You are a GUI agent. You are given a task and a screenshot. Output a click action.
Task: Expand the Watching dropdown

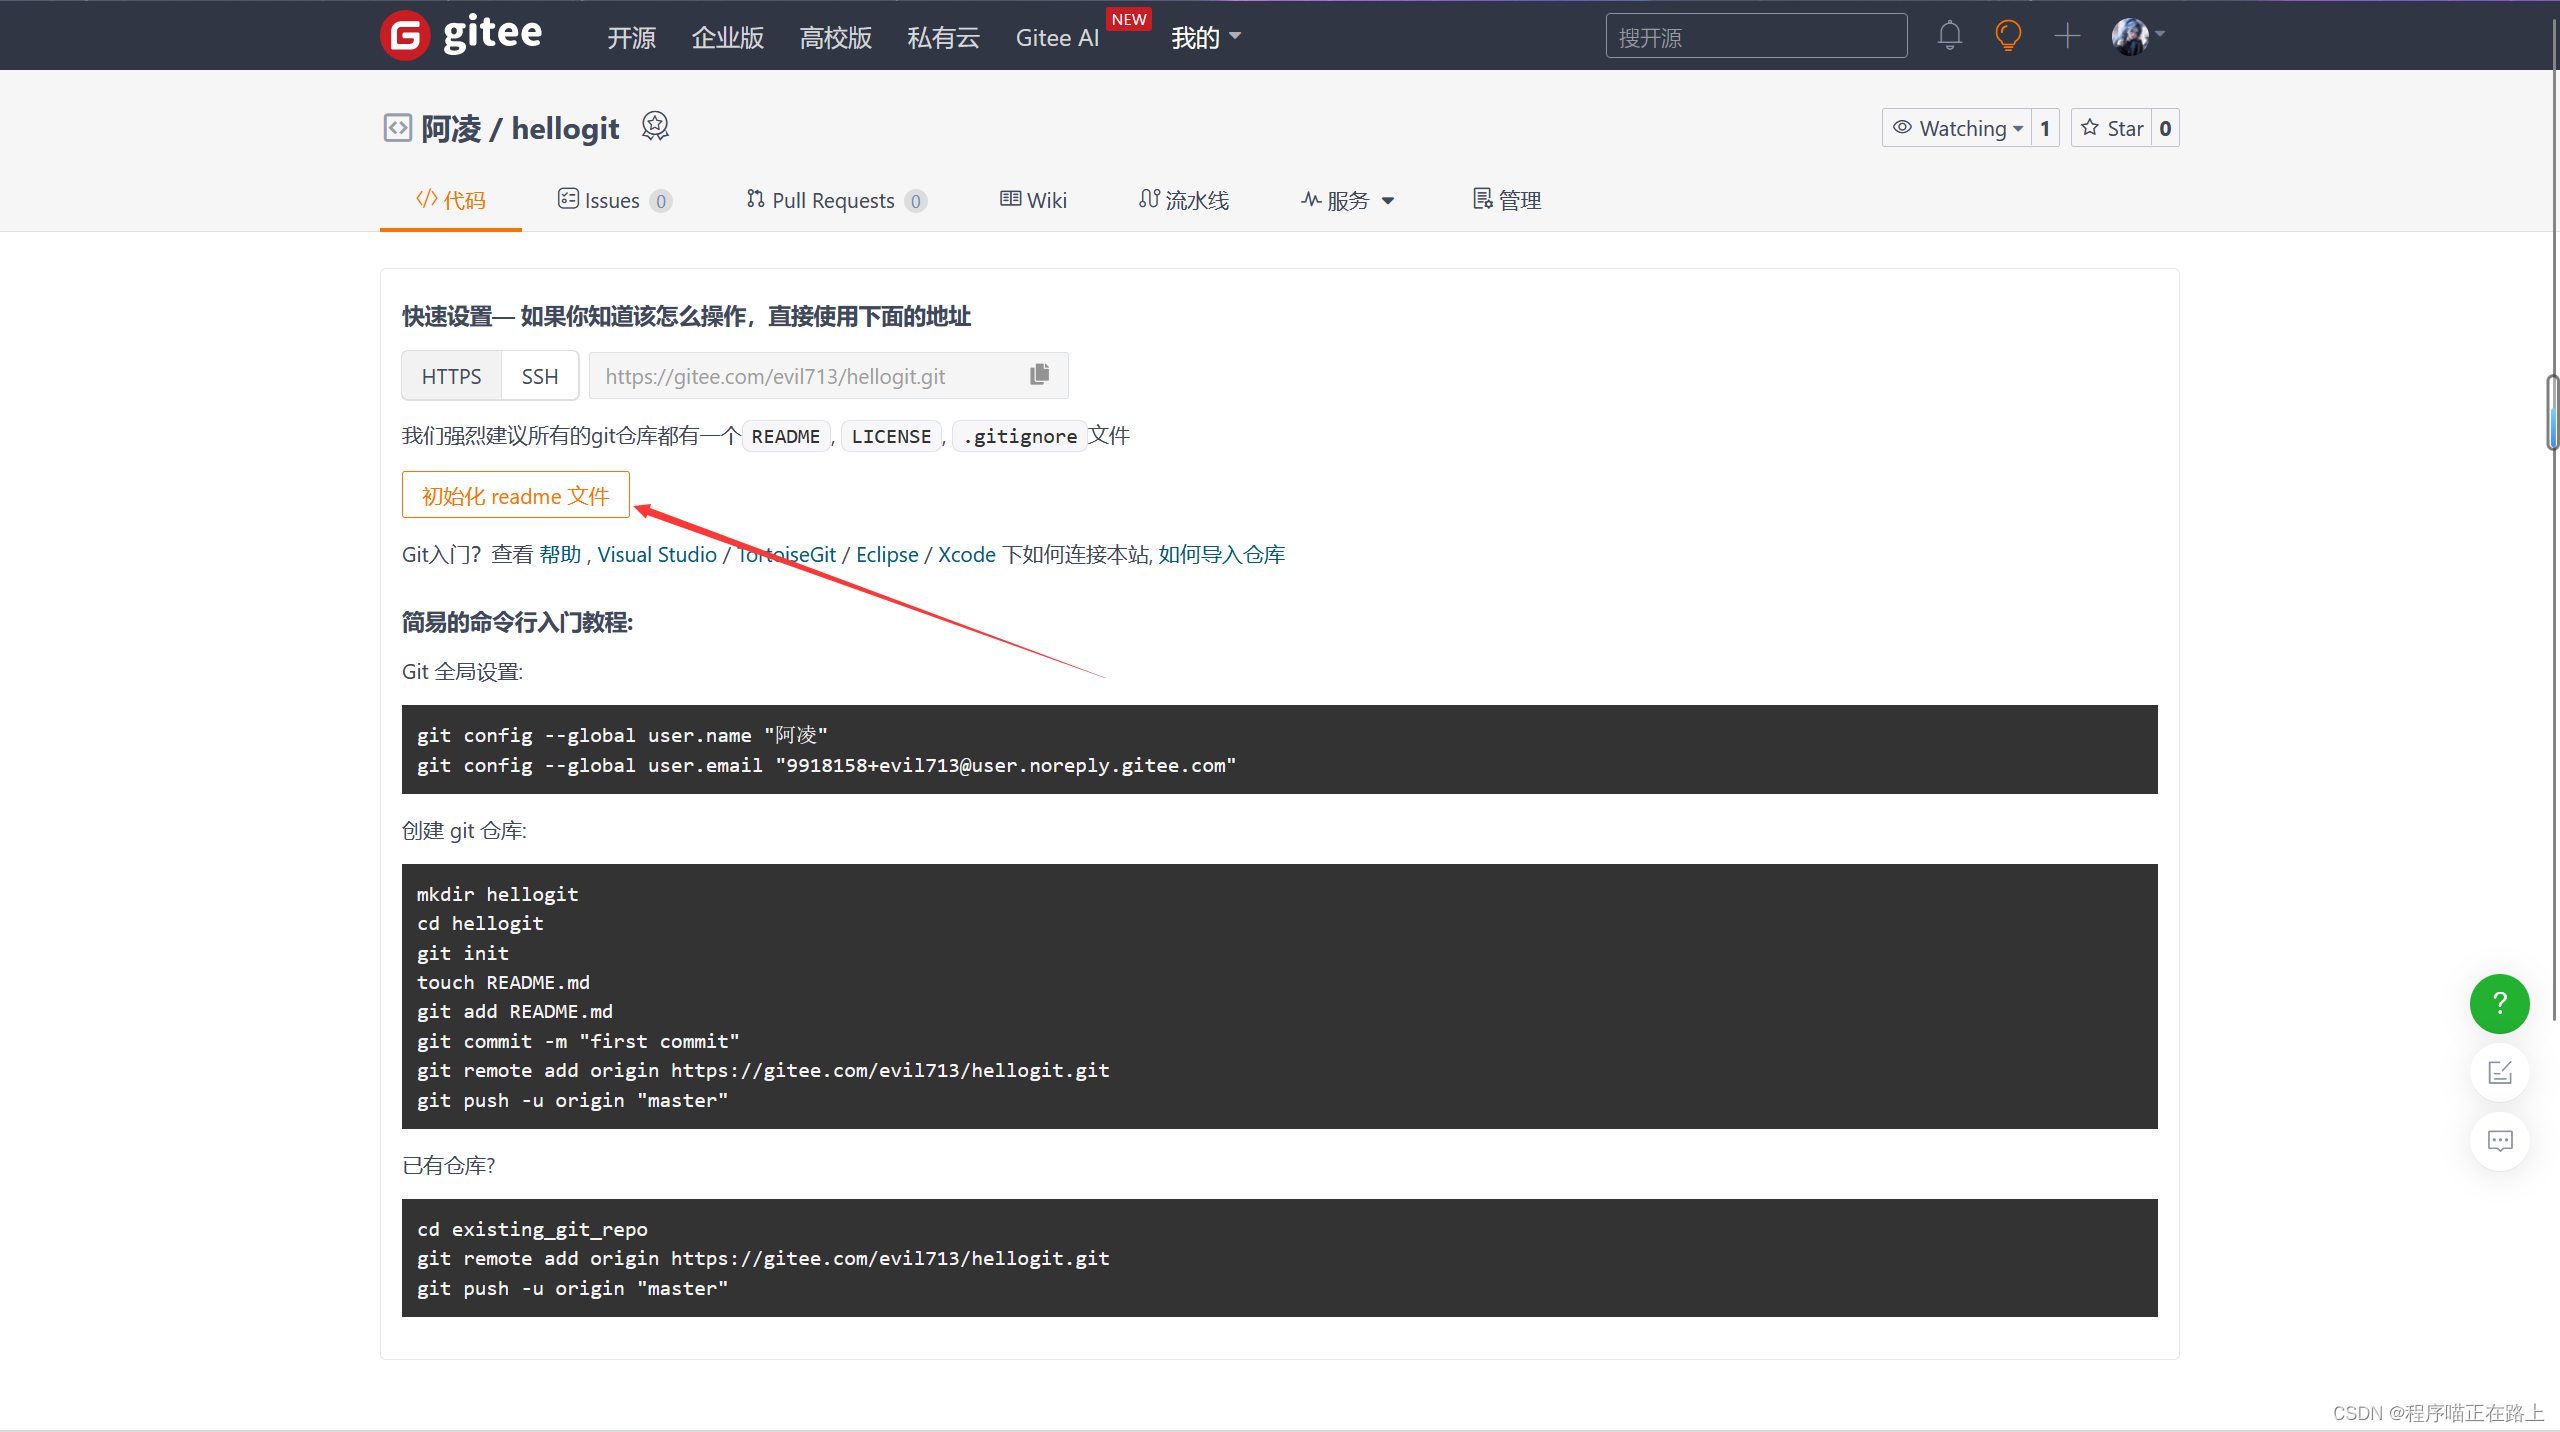coord(1958,128)
